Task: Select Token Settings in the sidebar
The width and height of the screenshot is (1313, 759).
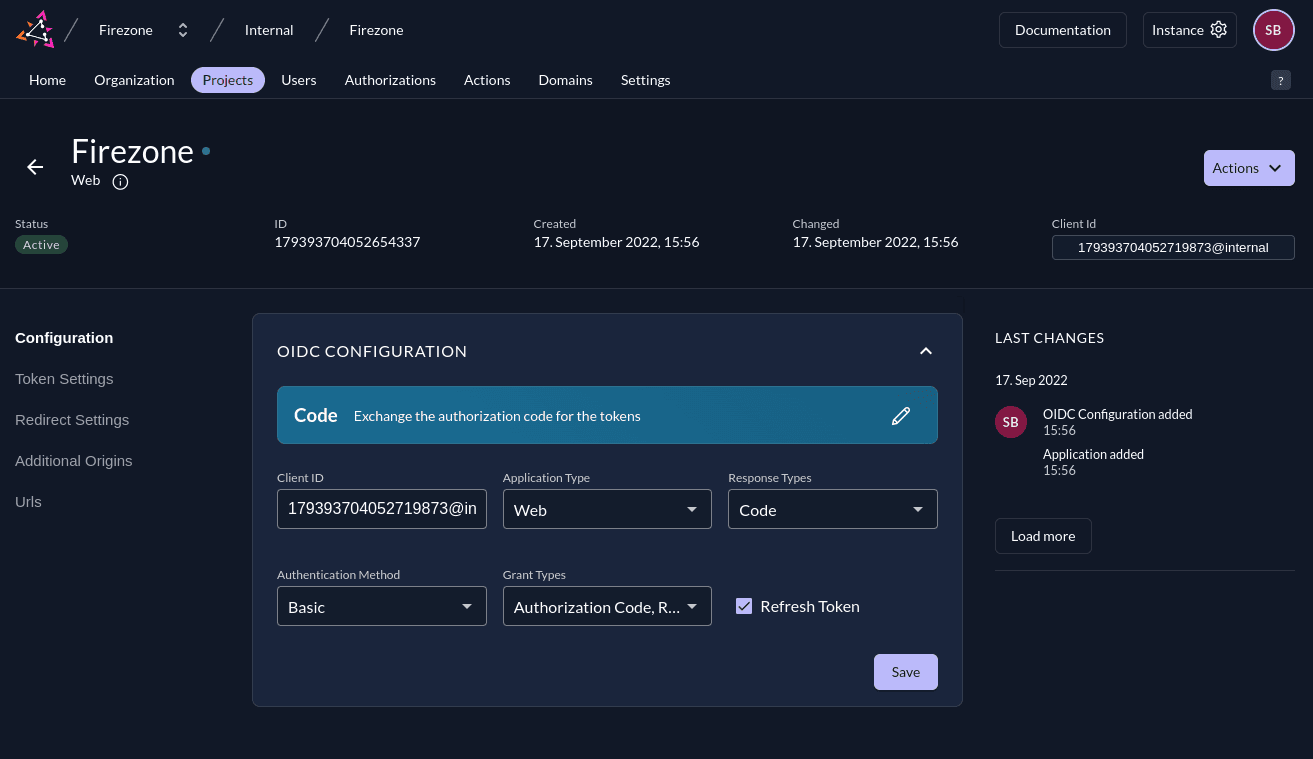Action: tap(64, 379)
